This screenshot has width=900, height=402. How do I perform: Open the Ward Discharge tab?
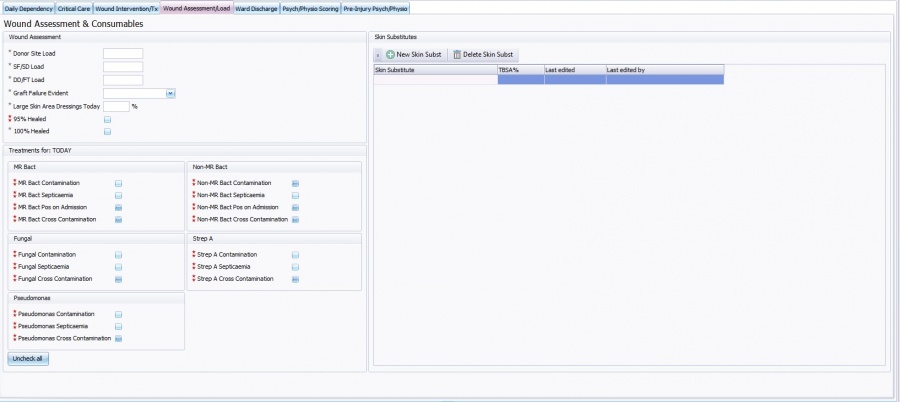[x=256, y=7]
